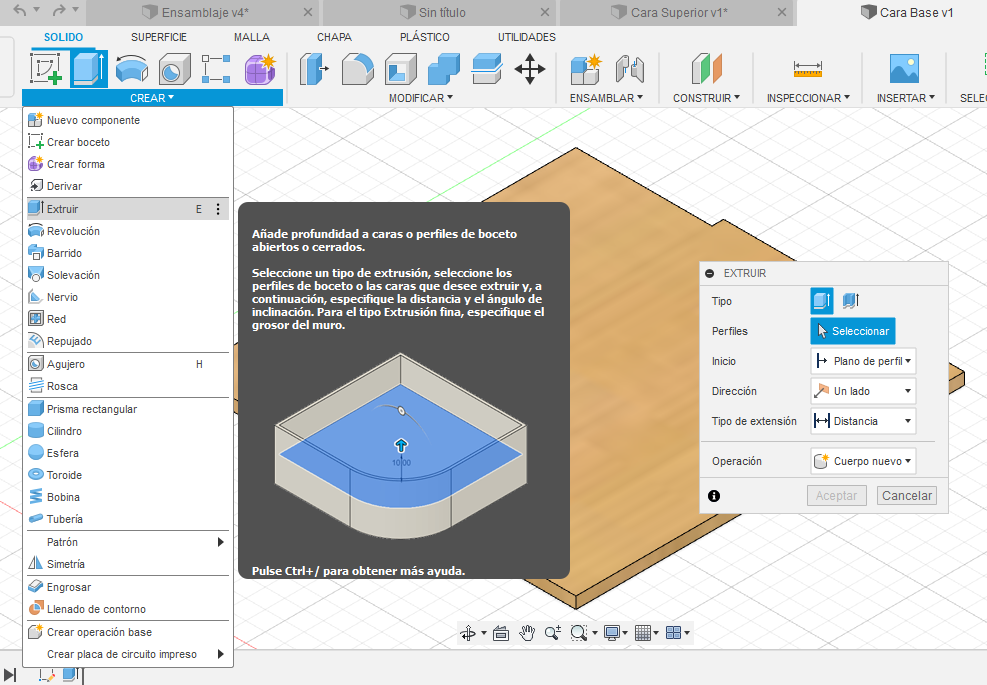Click the undo arrow

[20, 10]
